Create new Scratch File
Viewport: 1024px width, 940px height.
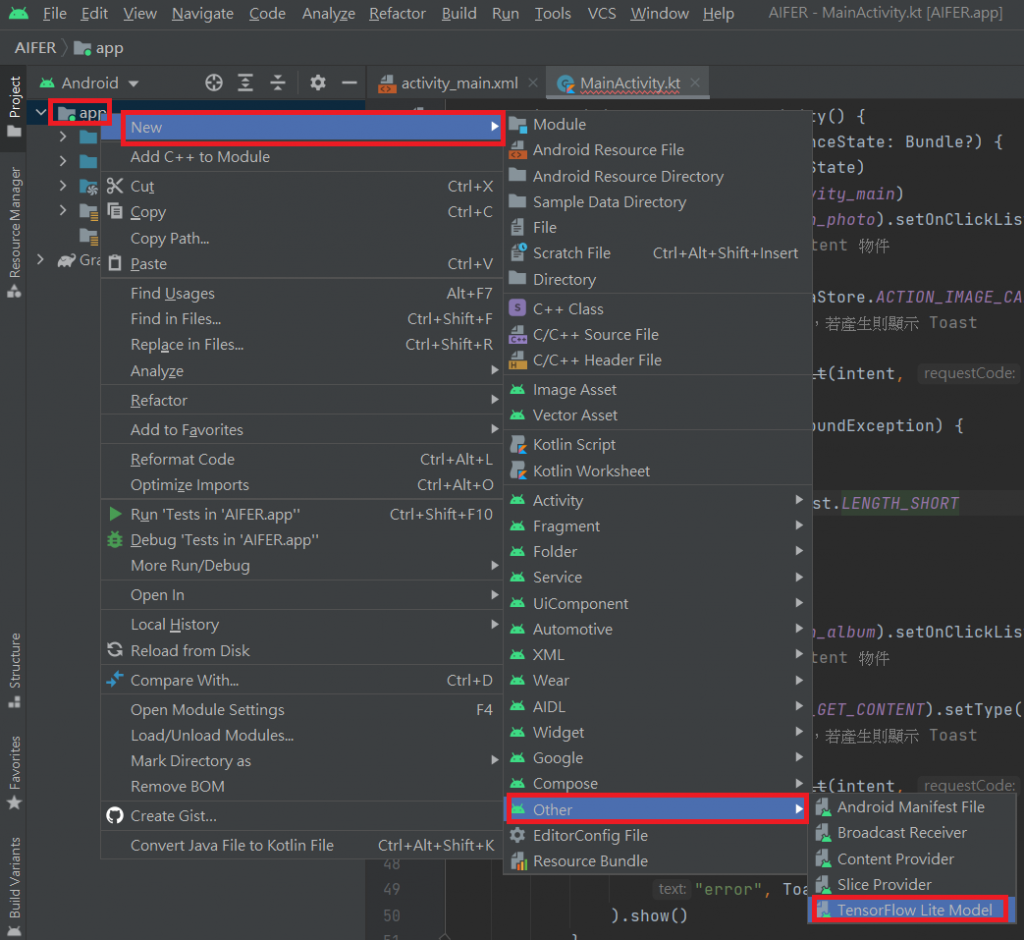[657, 253]
